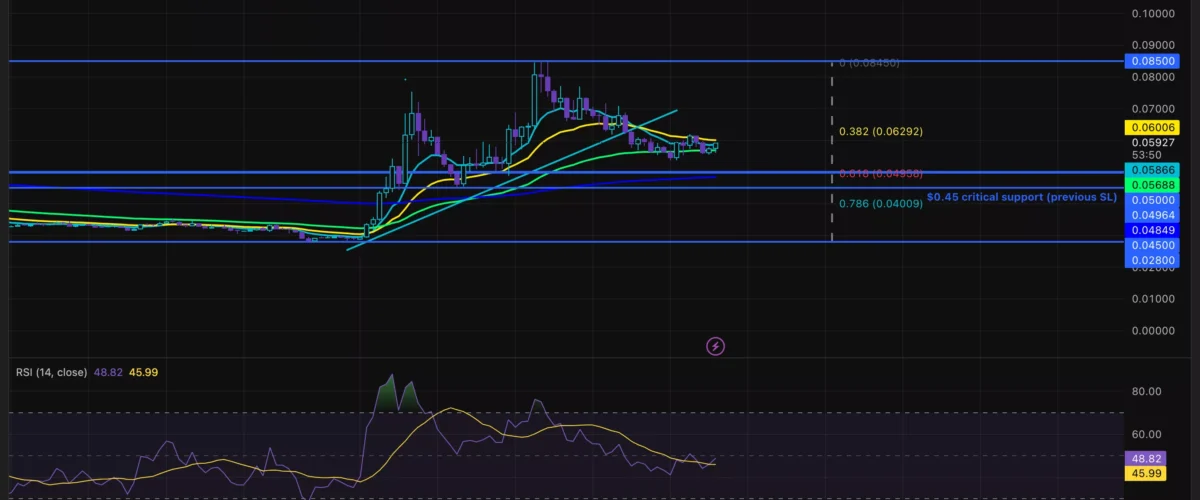Click the 0.04500 horizontal line price label

click(1152, 245)
